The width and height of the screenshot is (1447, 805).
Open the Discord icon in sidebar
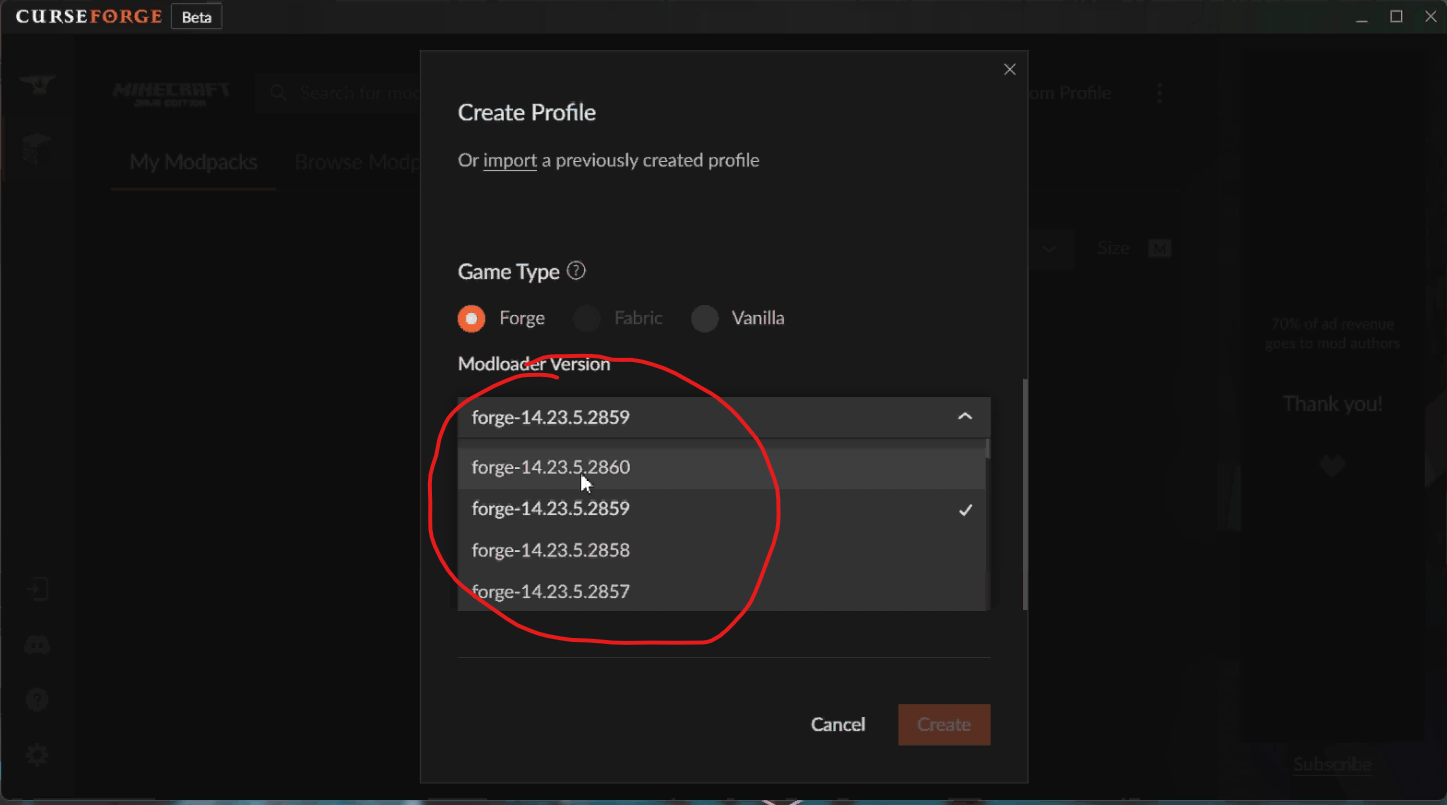(37, 645)
